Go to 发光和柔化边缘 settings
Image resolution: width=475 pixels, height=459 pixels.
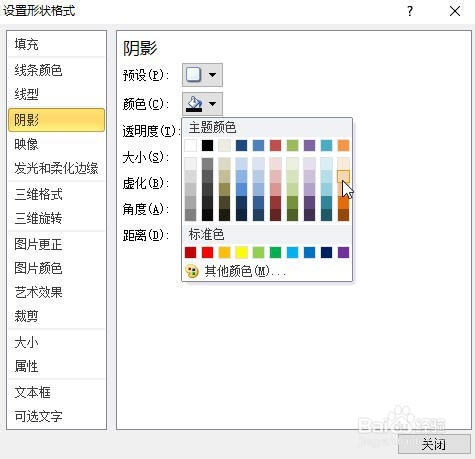(x=56, y=168)
